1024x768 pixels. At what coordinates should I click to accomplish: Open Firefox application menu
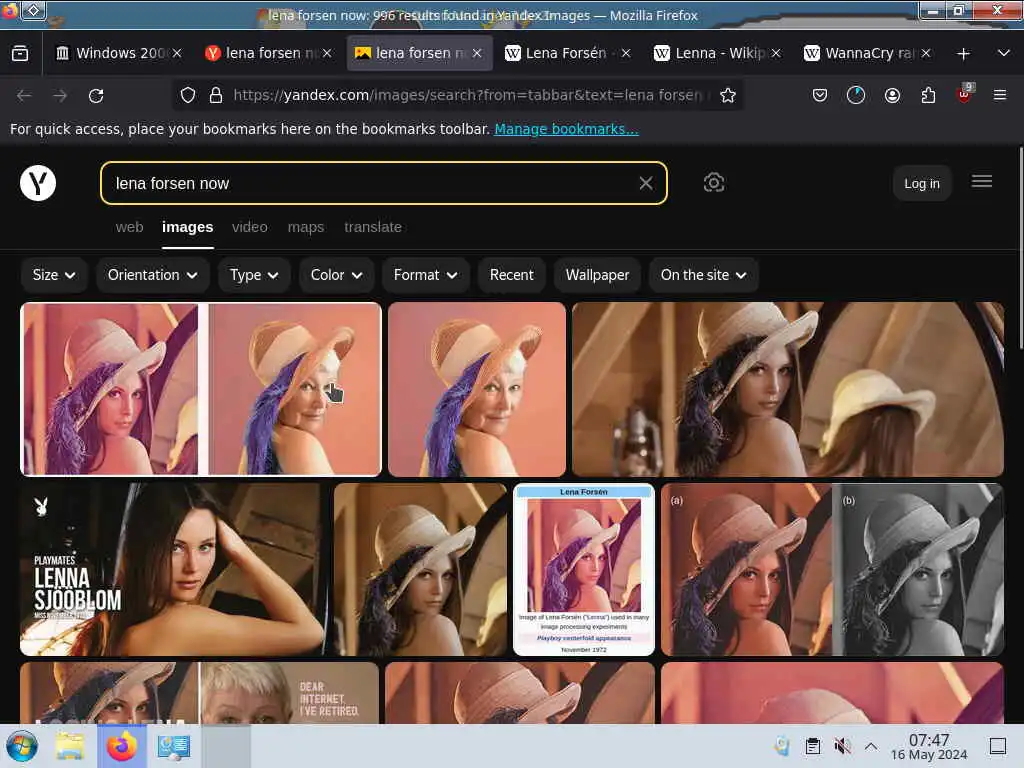(1000, 95)
